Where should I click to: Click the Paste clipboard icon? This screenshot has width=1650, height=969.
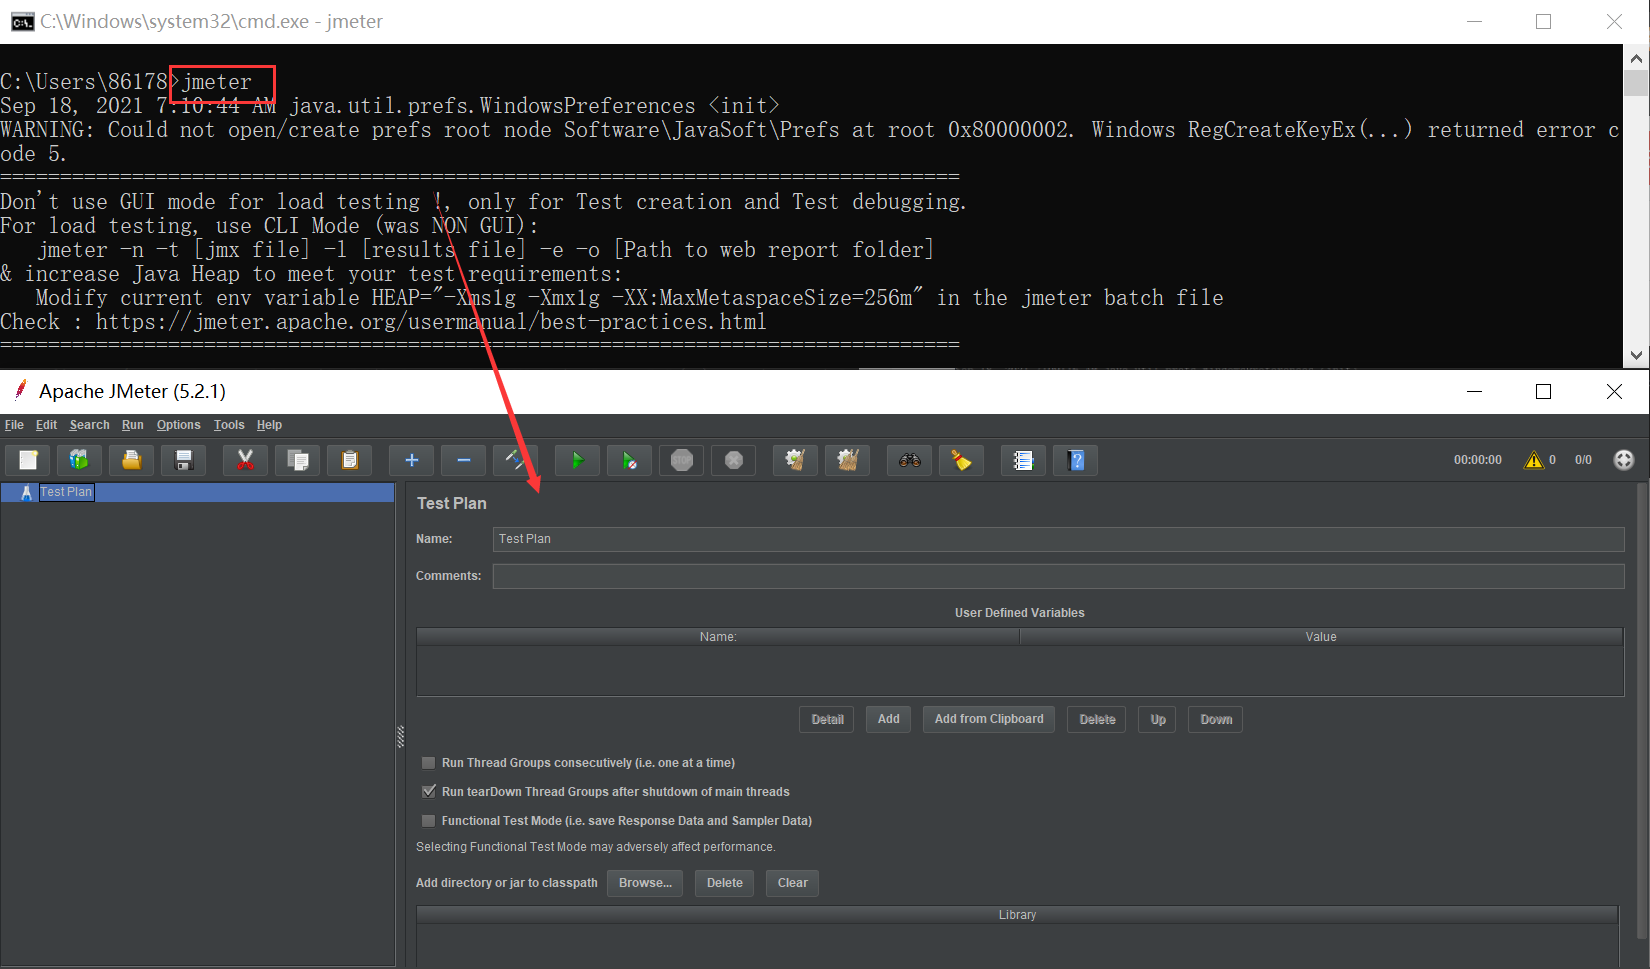(349, 460)
